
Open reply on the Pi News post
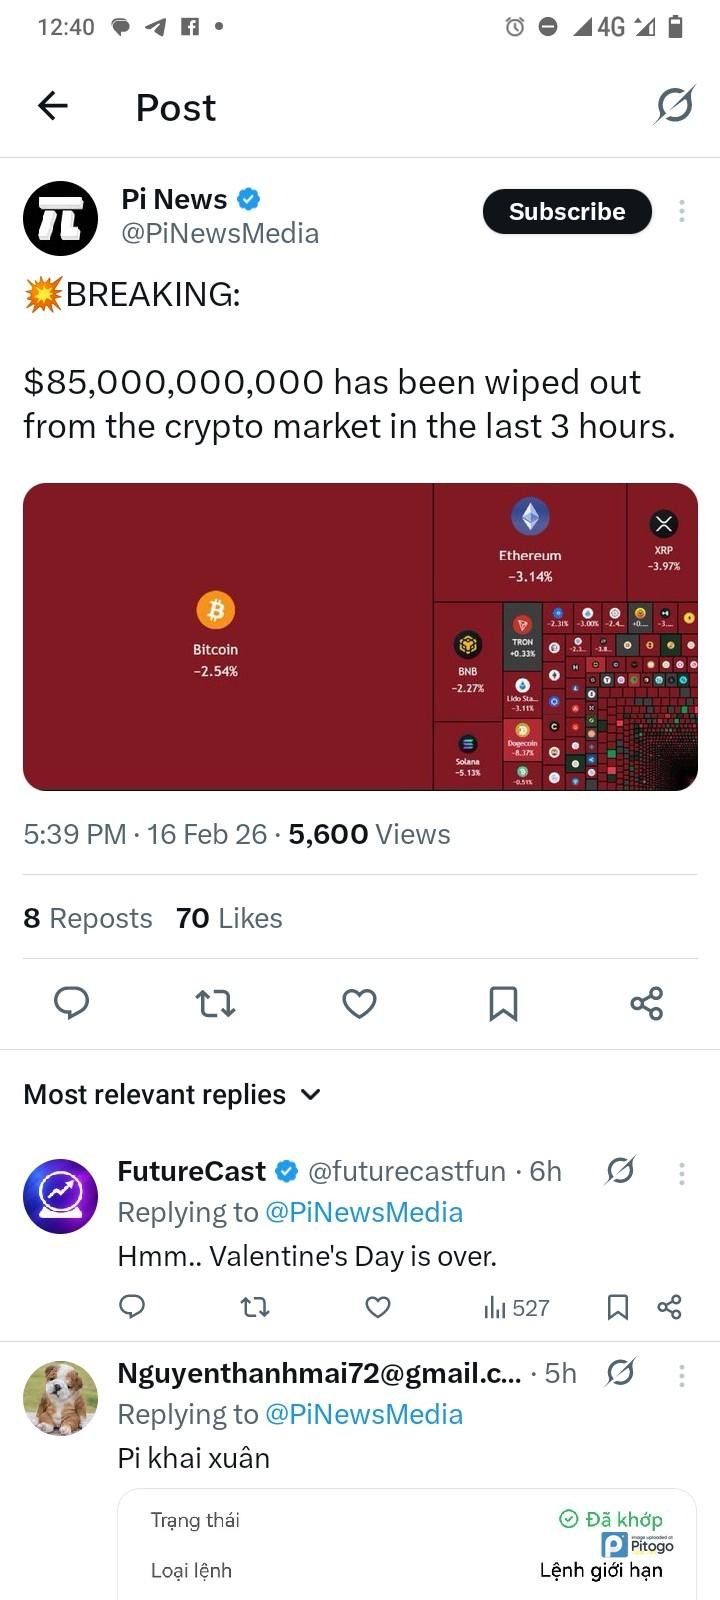pos(71,1003)
